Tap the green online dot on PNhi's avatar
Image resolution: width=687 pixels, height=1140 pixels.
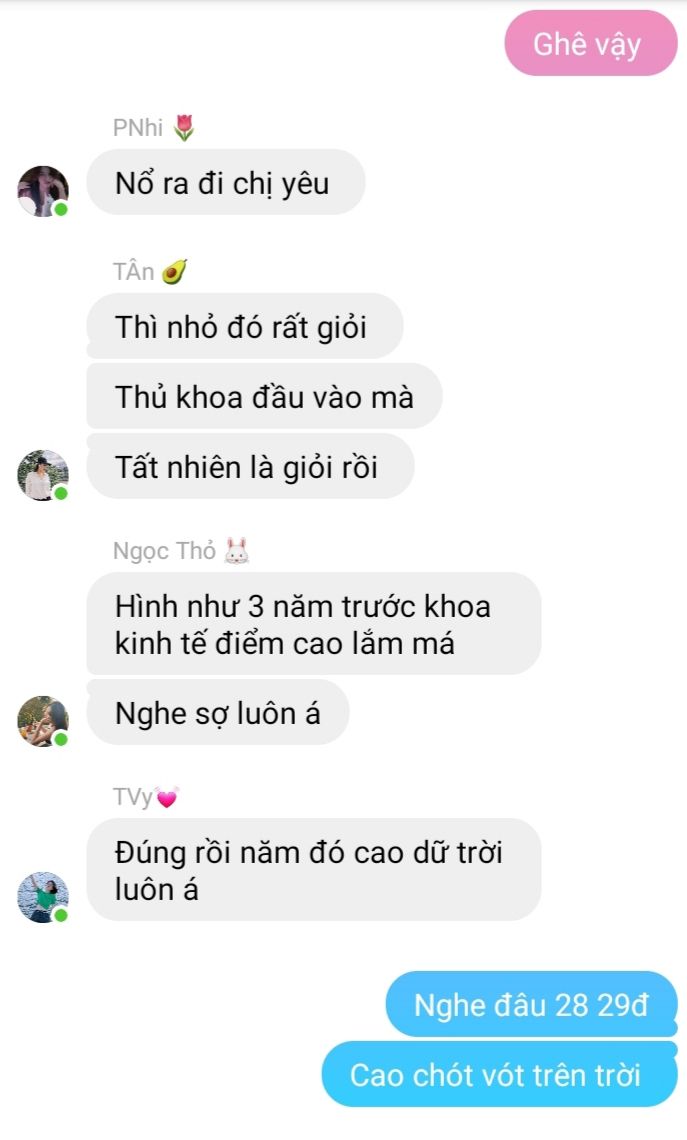pos(61,209)
